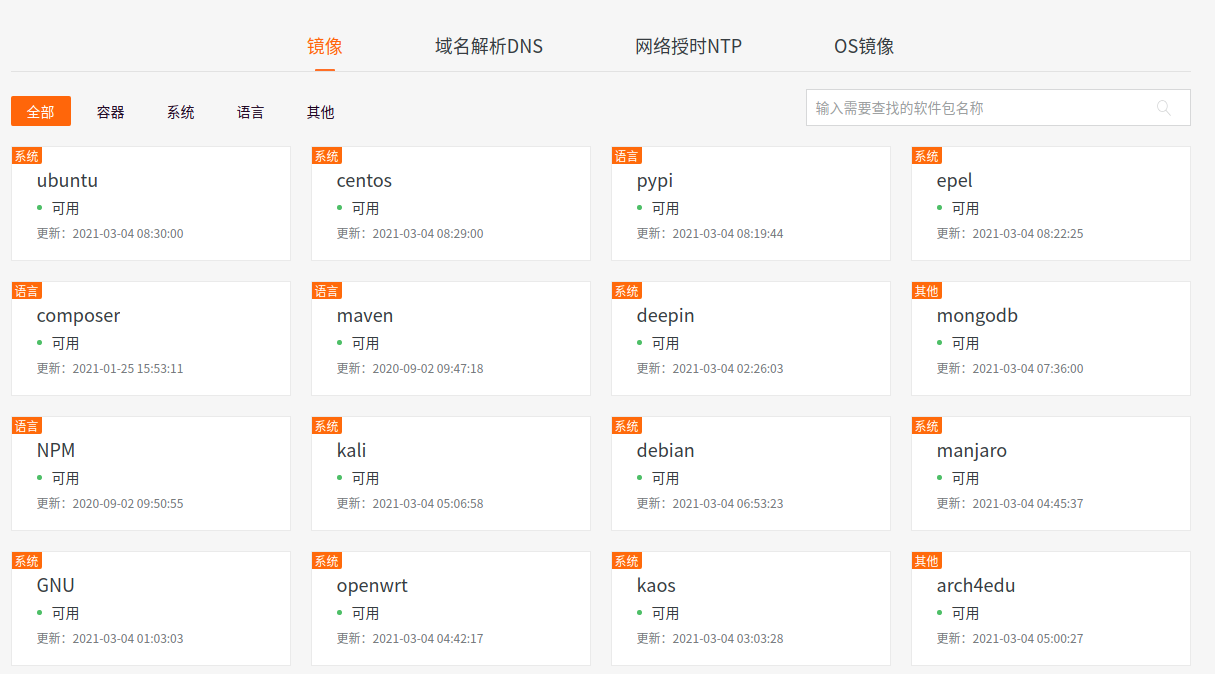Click manjaro update time 2021-03-04 04:45:37
The image size is (1215, 674).
click(x=1028, y=504)
